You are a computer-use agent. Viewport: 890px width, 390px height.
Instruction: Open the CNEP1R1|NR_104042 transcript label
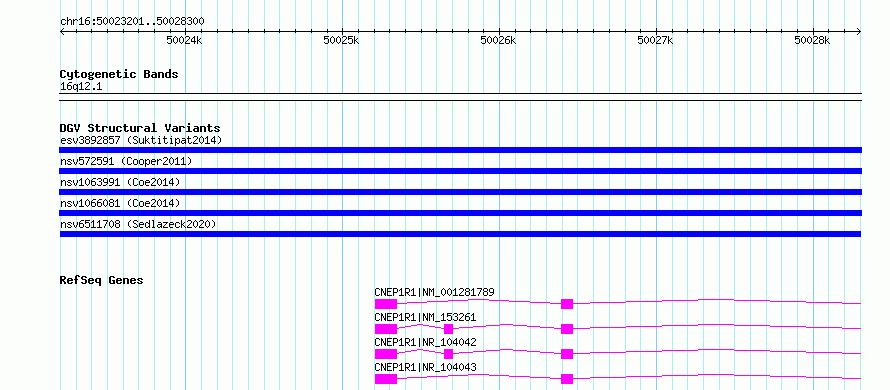425,342
